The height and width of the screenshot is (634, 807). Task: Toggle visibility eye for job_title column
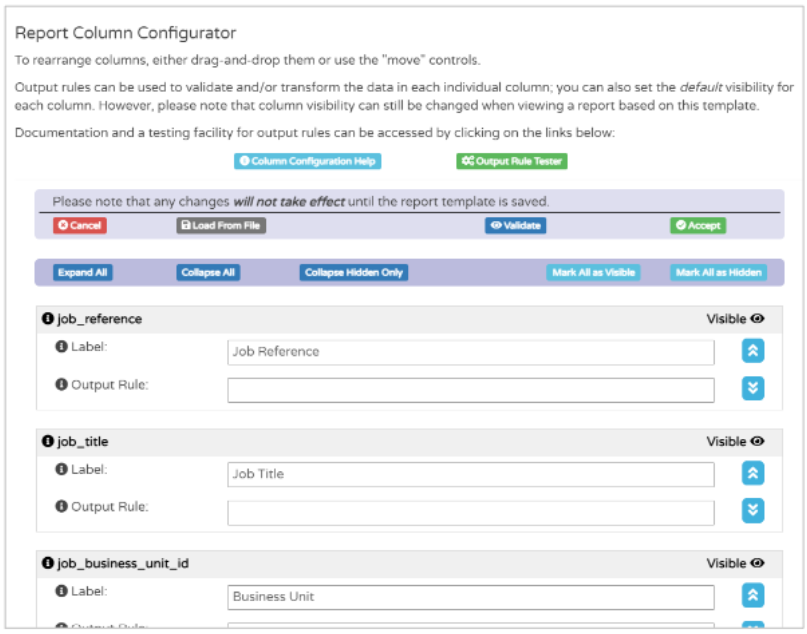(x=757, y=442)
